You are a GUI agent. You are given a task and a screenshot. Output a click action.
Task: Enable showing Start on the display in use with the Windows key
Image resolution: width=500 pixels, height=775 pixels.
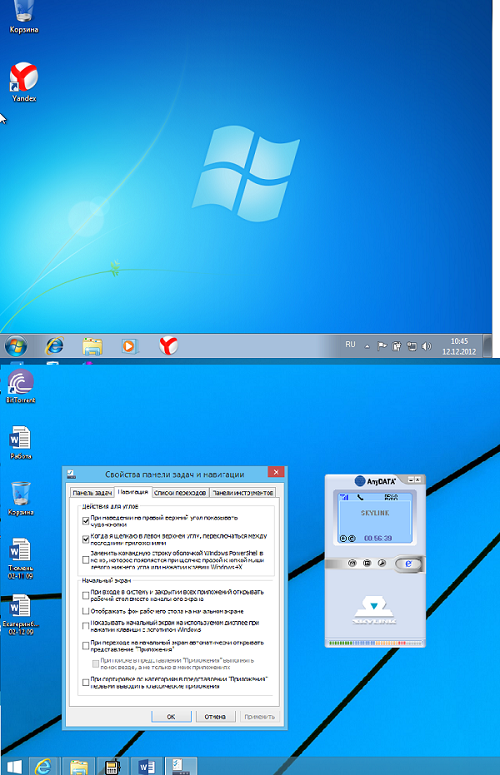(x=85, y=626)
